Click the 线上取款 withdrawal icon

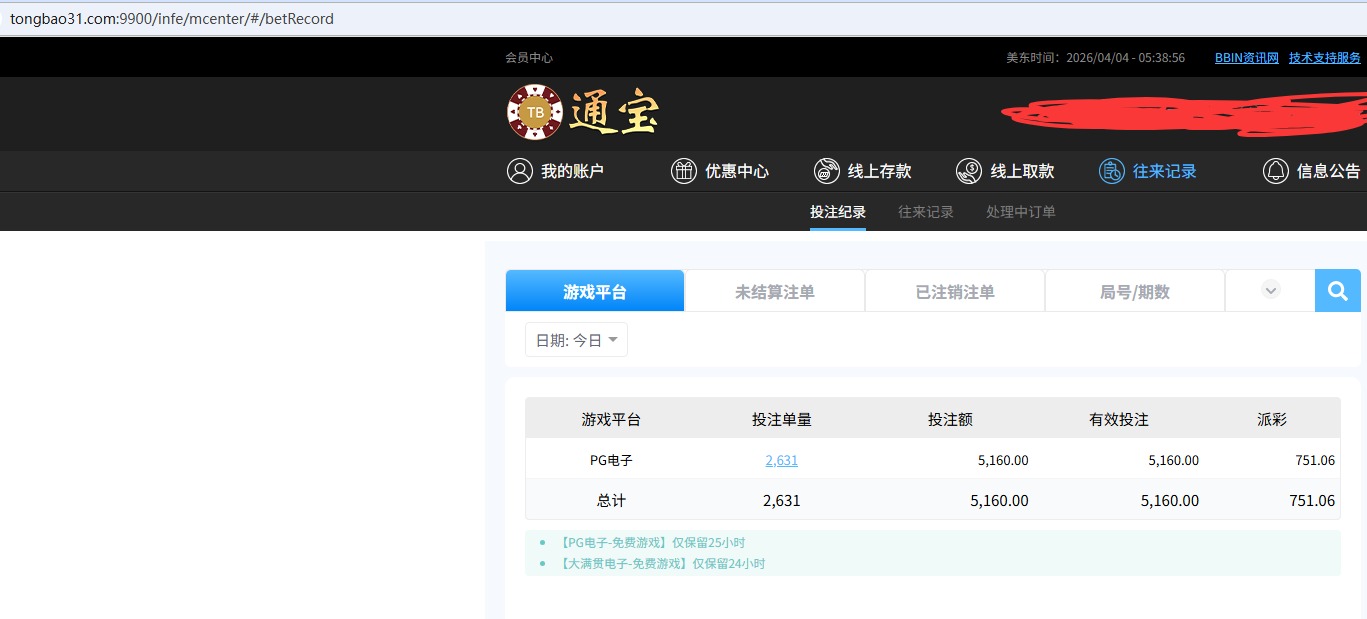click(x=969, y=171)
